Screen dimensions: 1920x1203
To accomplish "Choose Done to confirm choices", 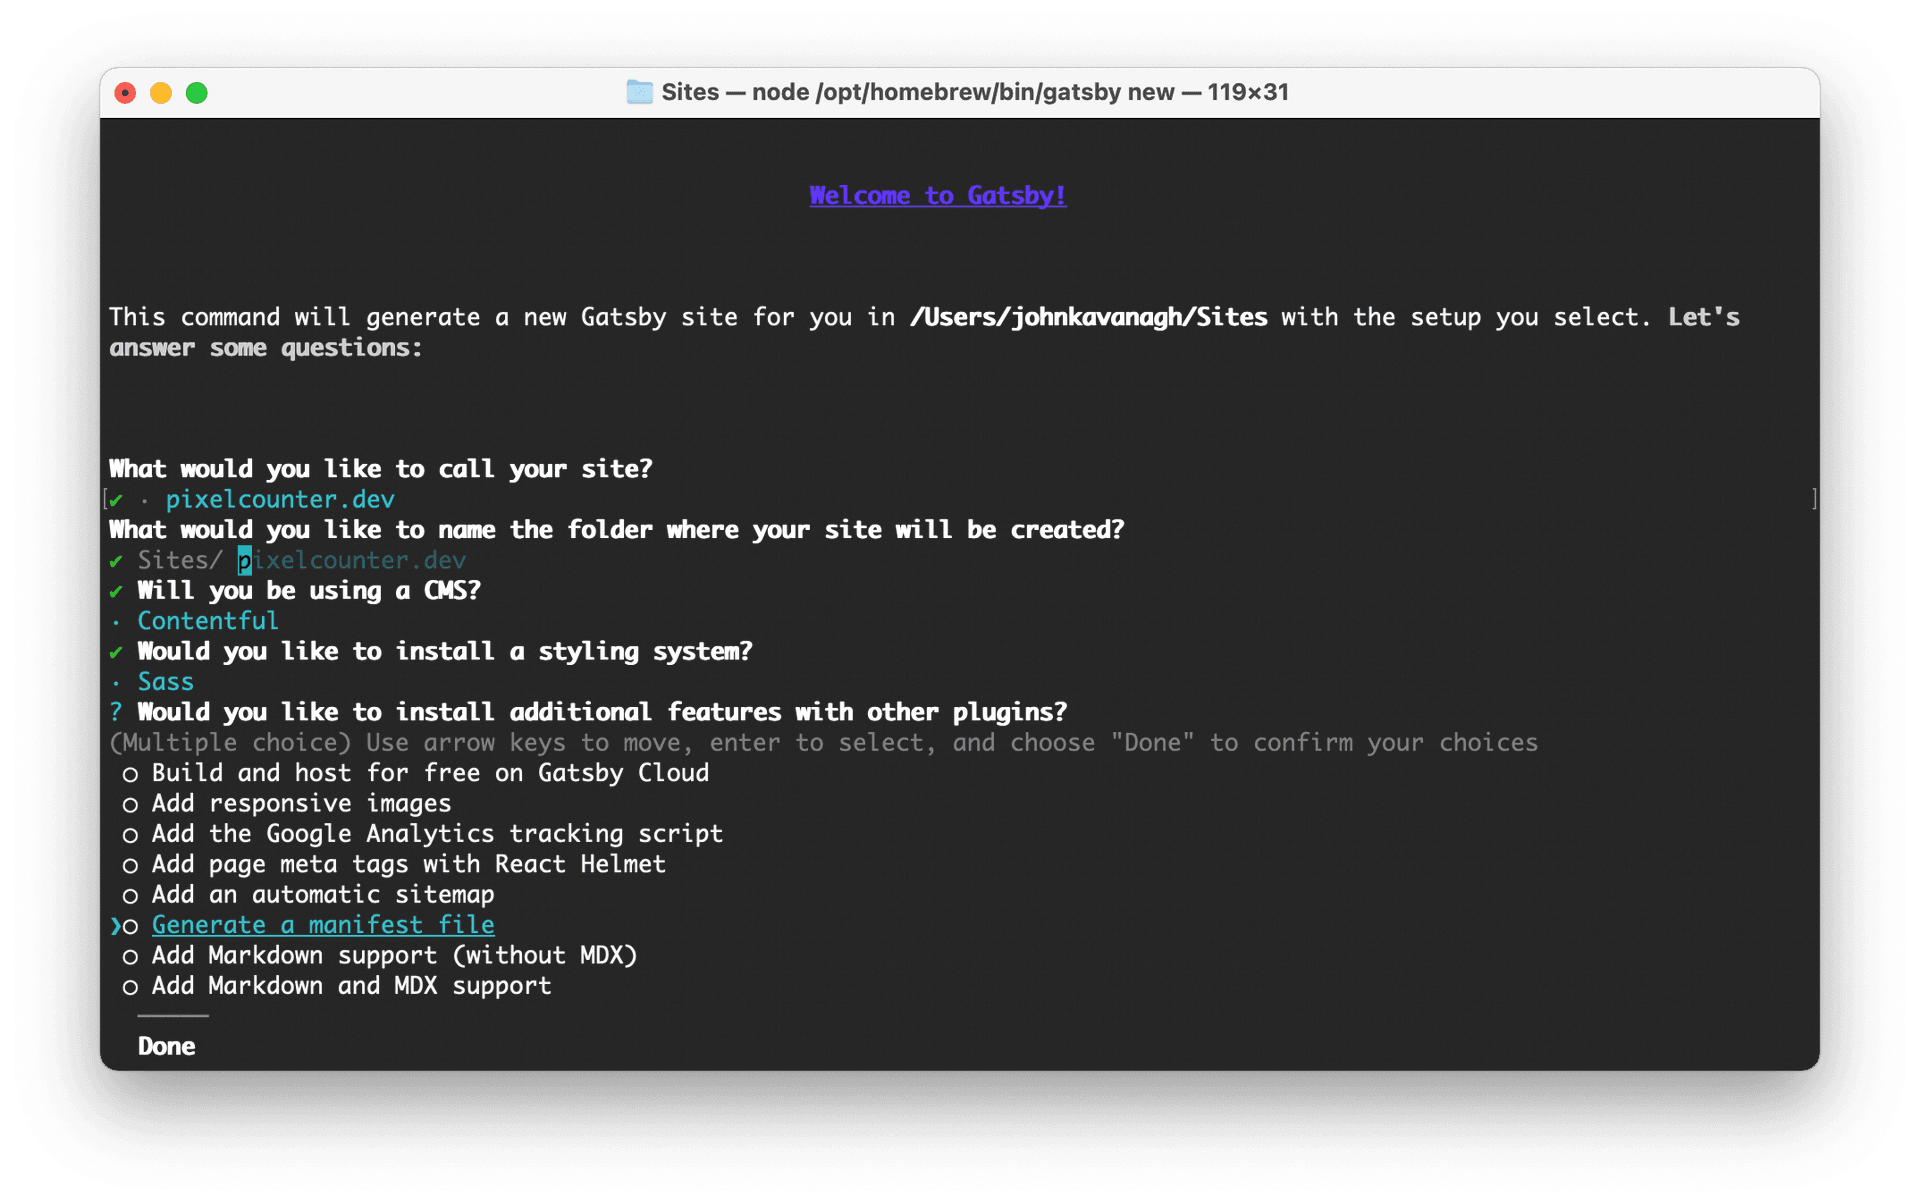I will click(166, 1047).
